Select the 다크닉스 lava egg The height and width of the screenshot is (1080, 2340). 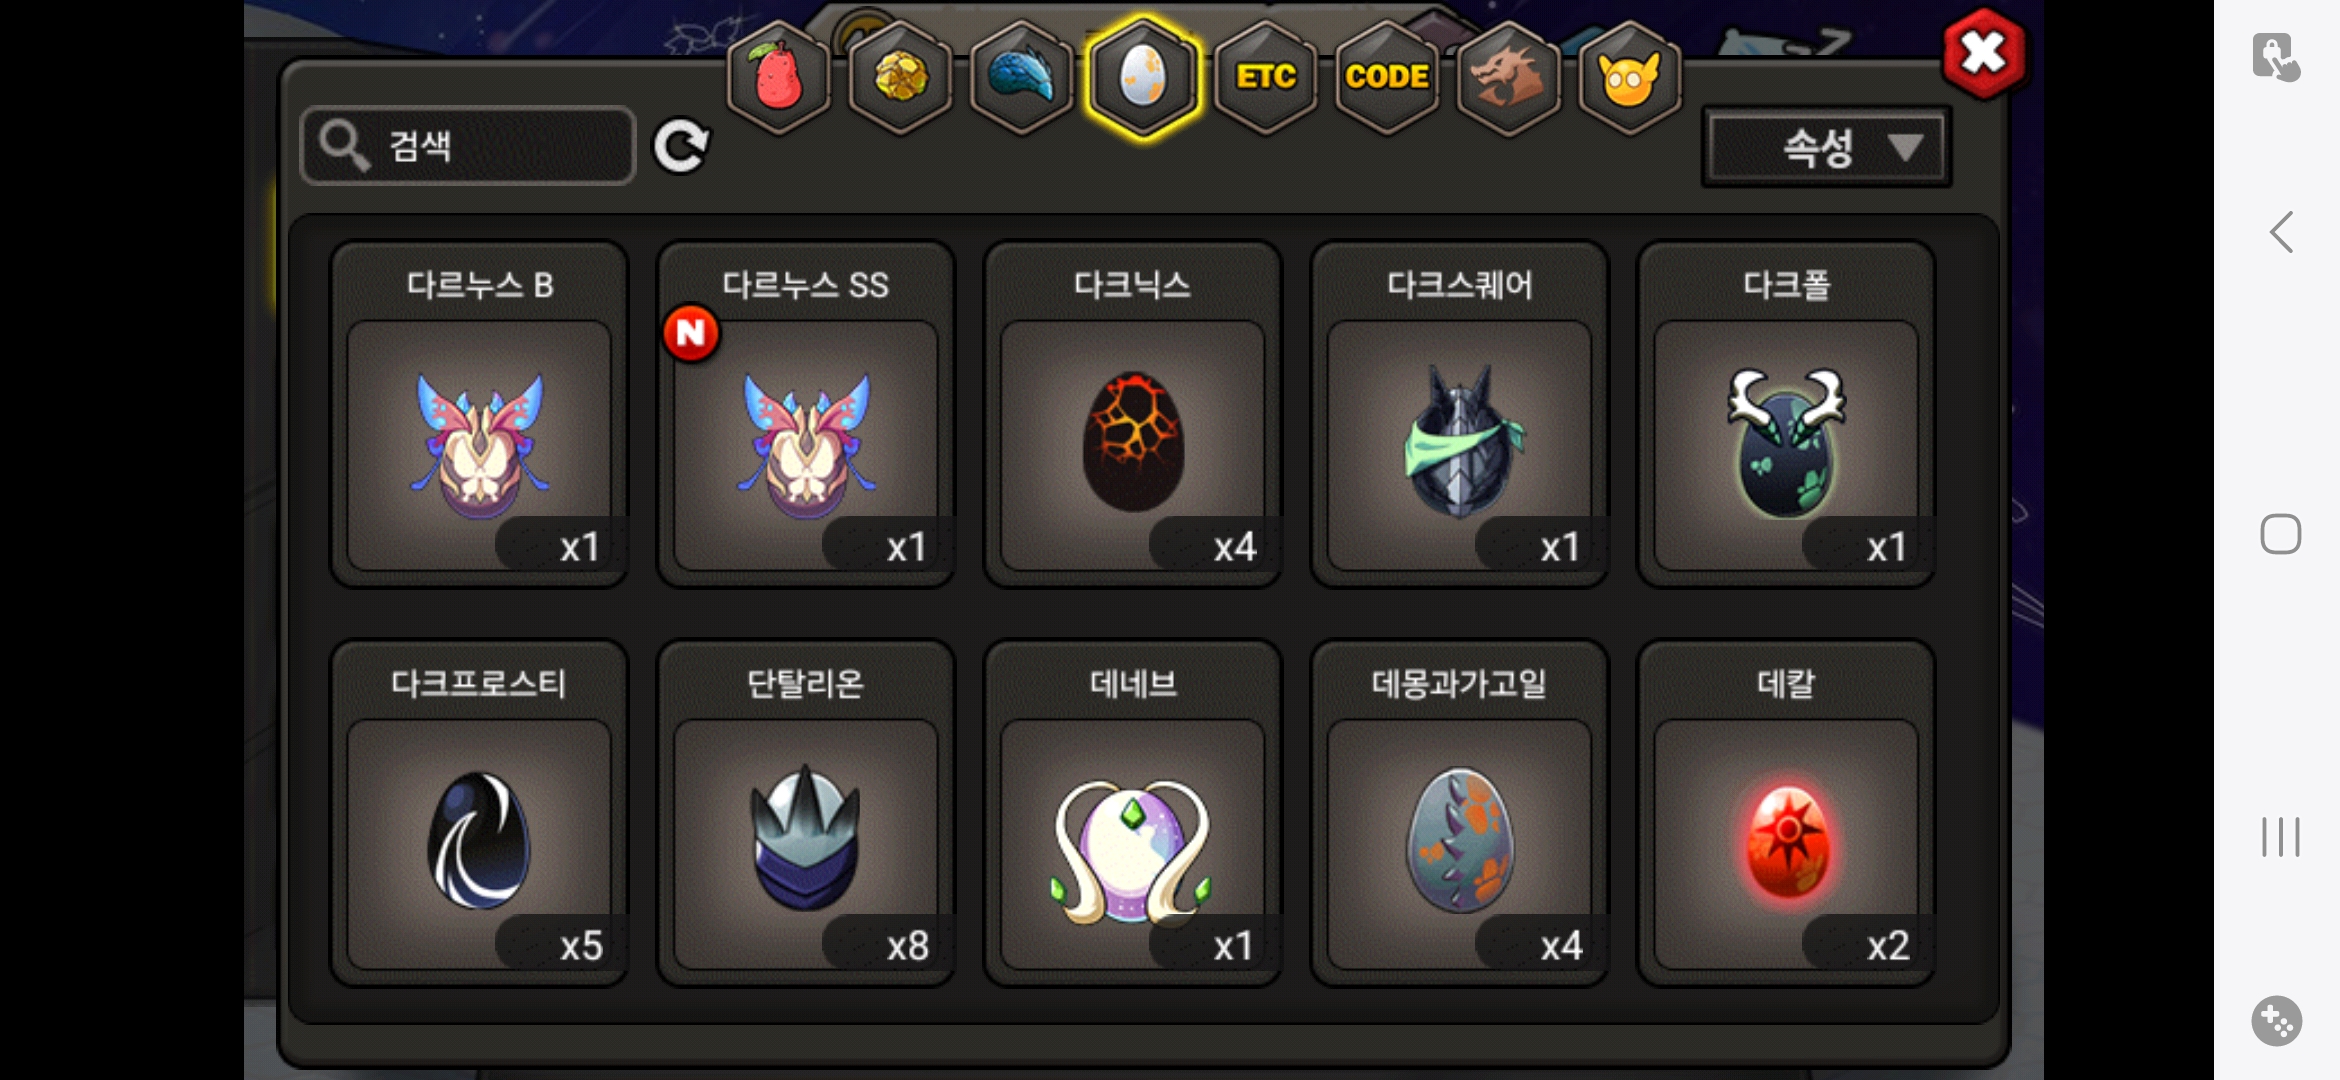(x=1133, y=415)
